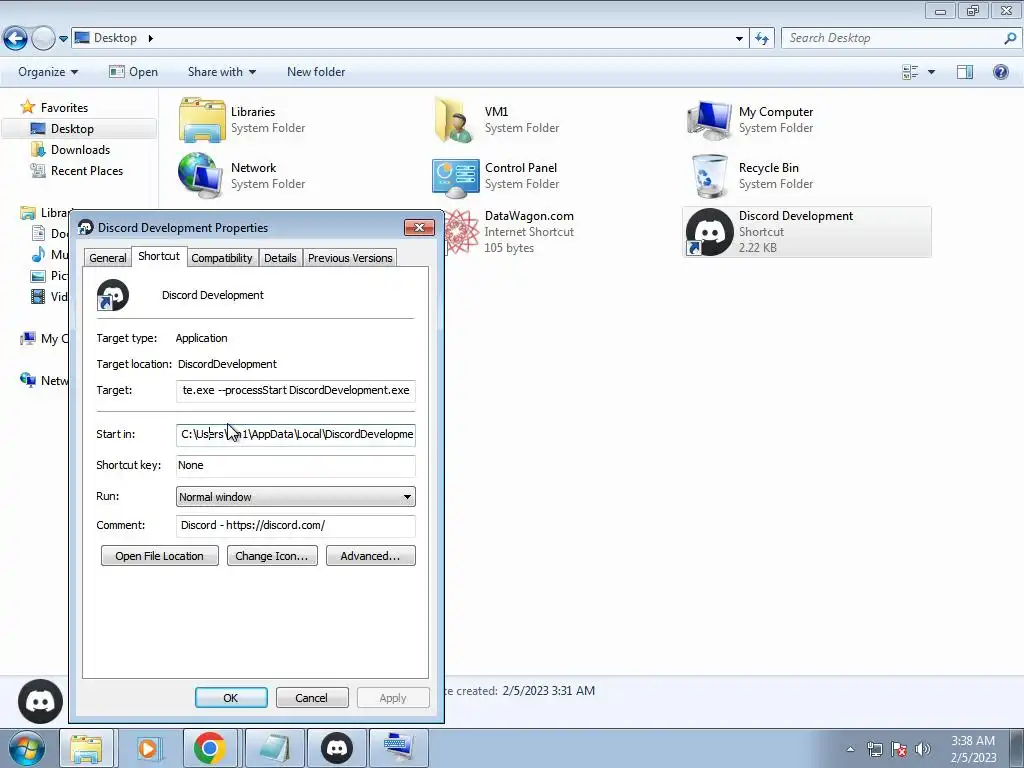Launch Windows Media Player from taskbar
This screenshot has height=768, width=1024.
[148, 748]
